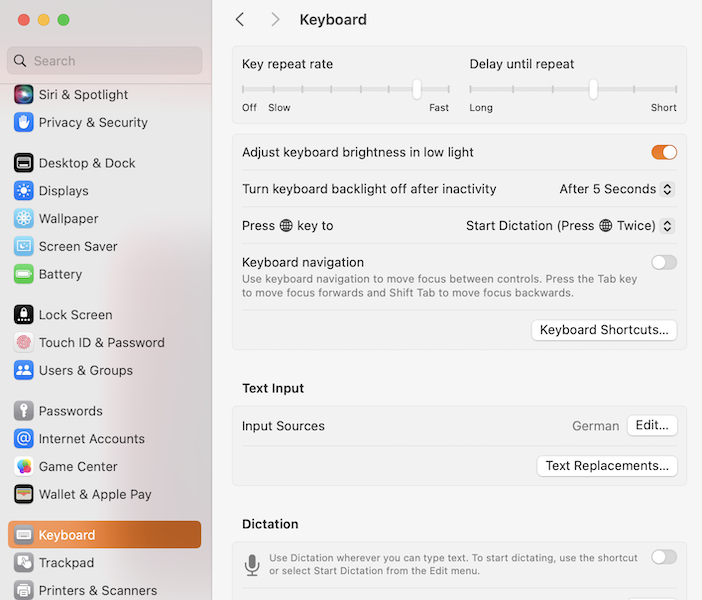Click the Lock Screen padlock icon
Screen dimensions: 702x600
tap(23, 315)
